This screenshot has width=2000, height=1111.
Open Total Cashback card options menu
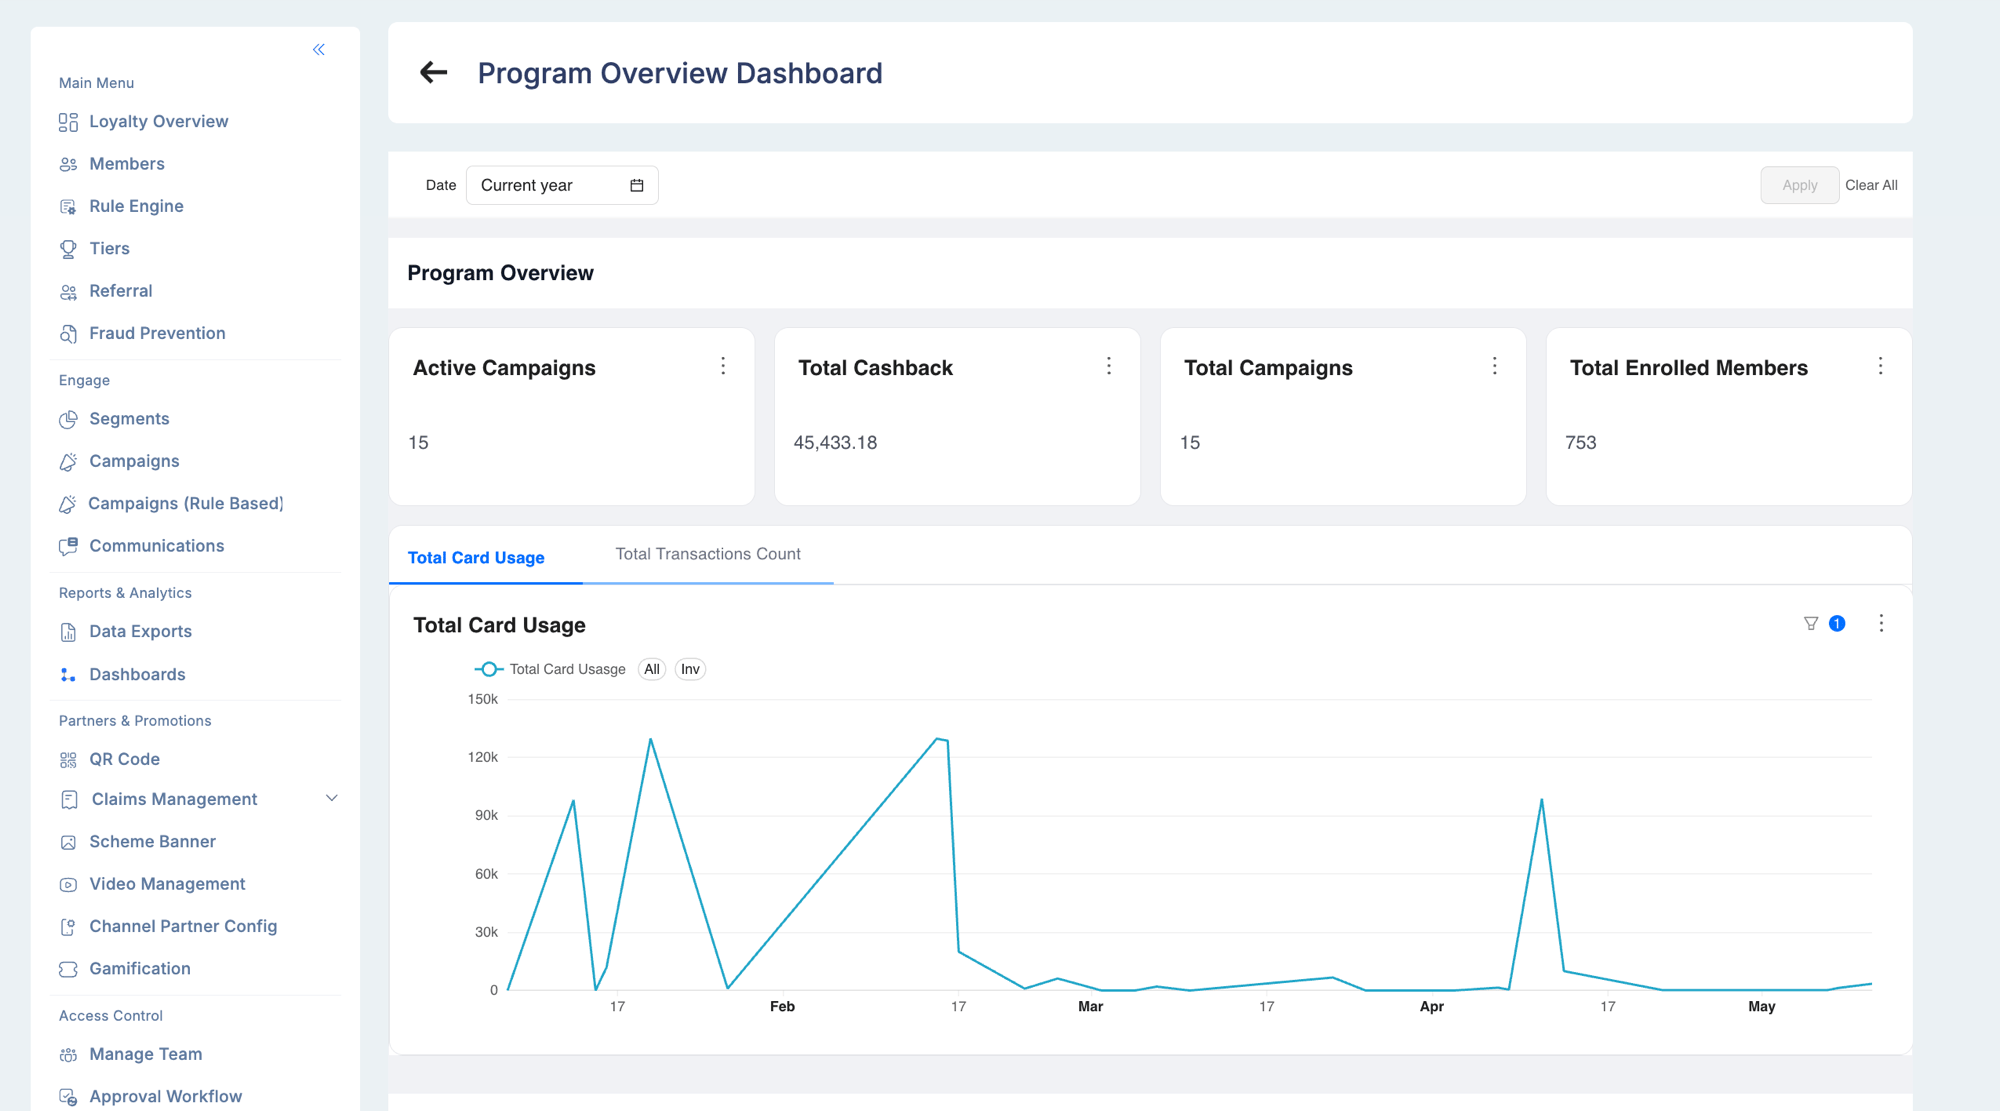(x=1109, y=366)
